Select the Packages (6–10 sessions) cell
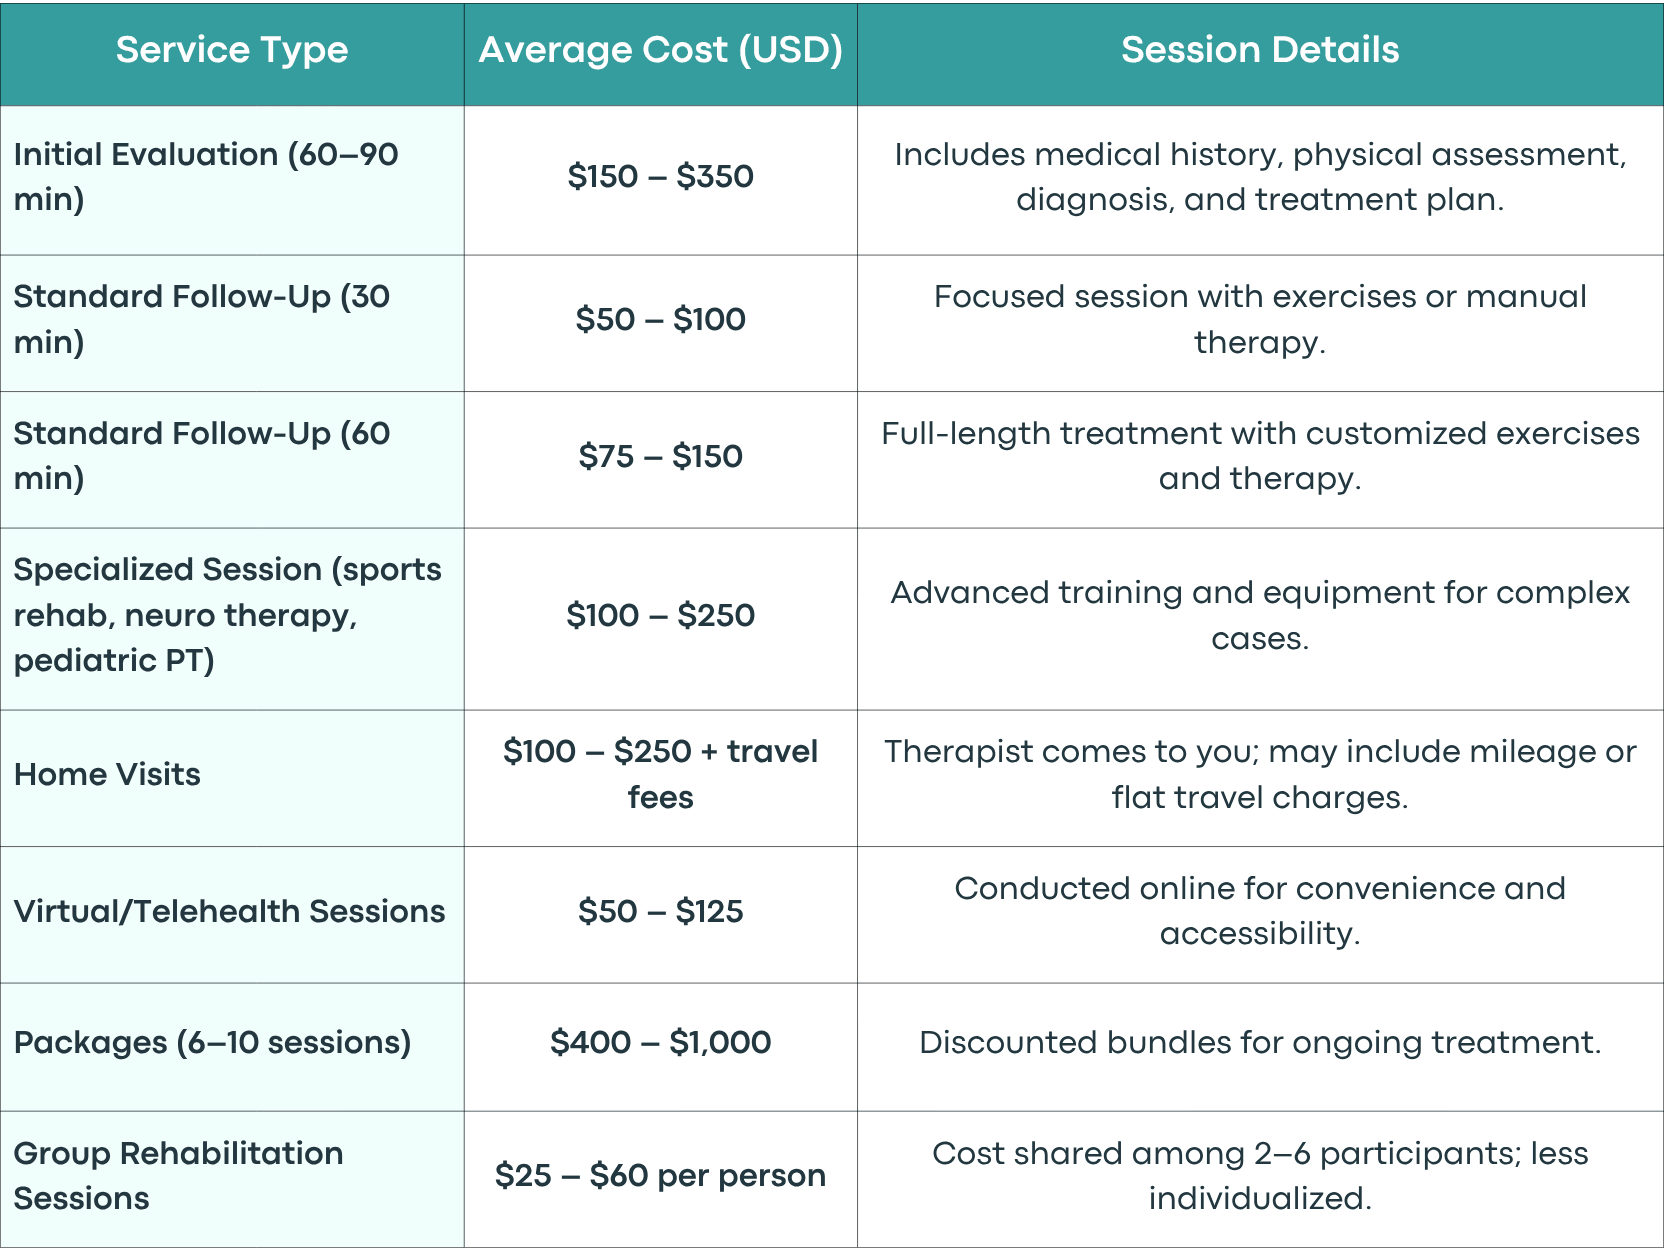Viewport: 1664px width, 1248px height. [212, 1043]
